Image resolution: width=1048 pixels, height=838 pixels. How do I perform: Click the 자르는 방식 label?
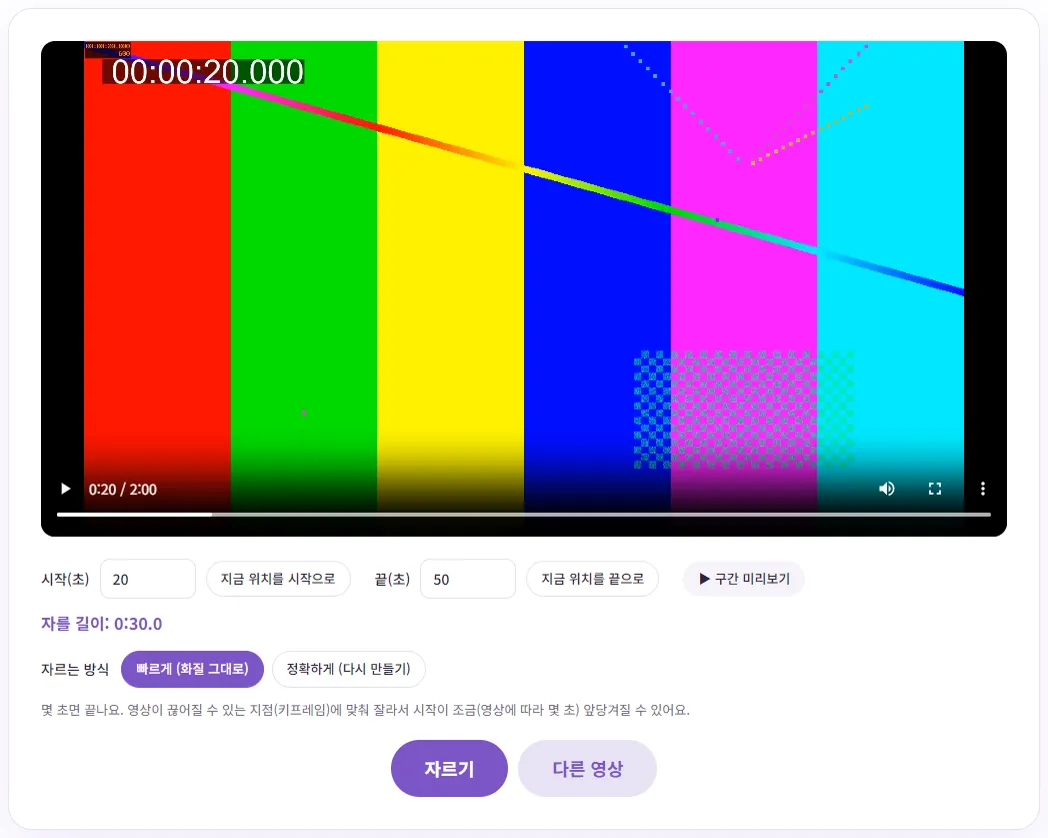75,669
